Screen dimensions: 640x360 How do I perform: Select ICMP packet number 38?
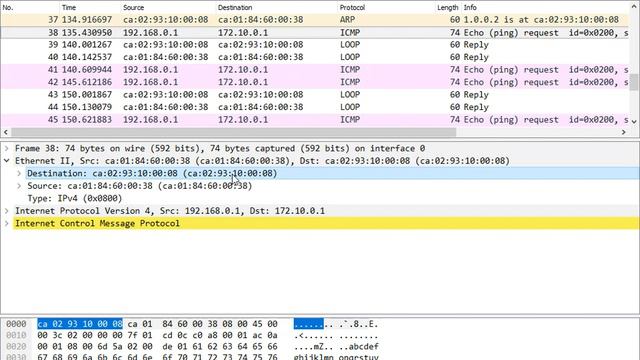pos(314,33)
